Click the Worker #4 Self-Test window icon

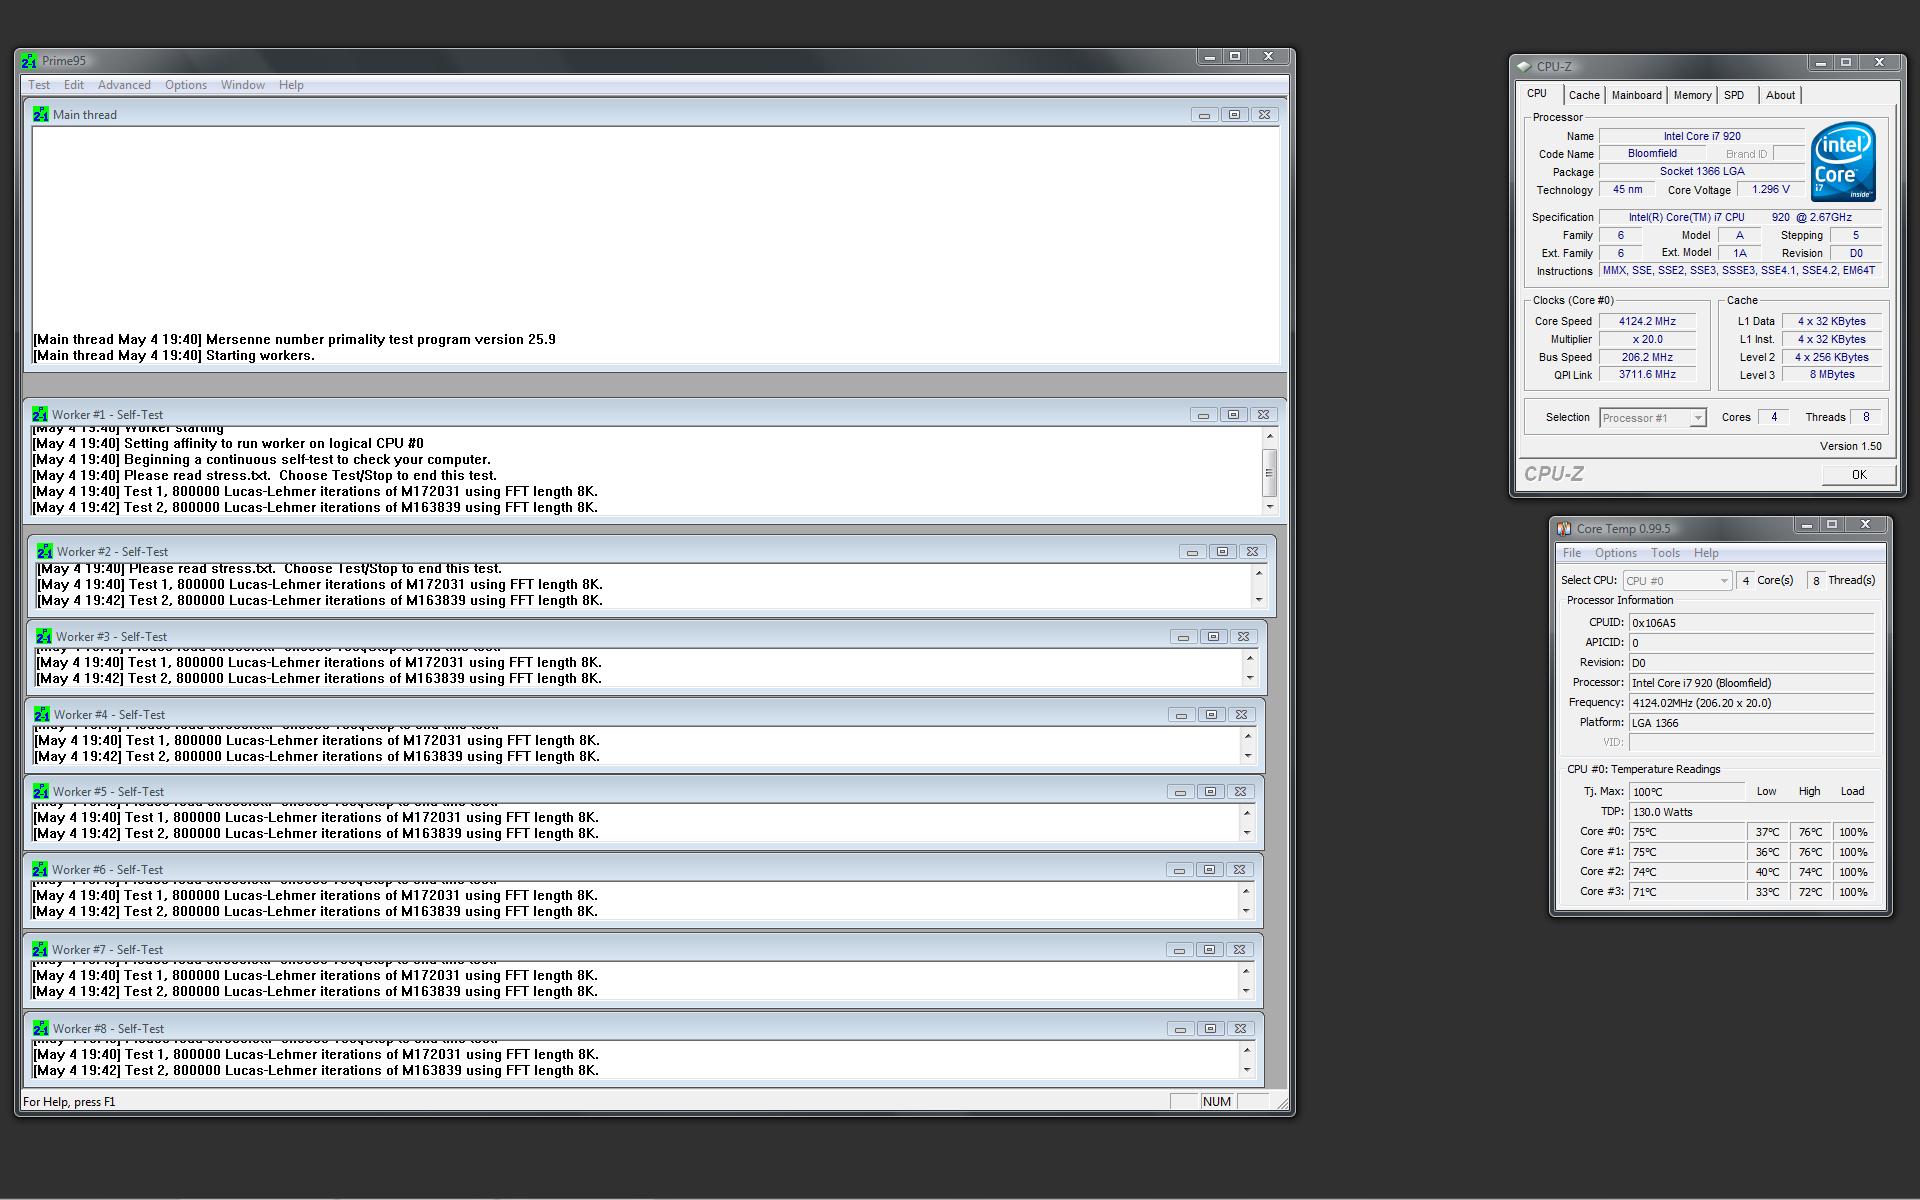tap(42, 714)
